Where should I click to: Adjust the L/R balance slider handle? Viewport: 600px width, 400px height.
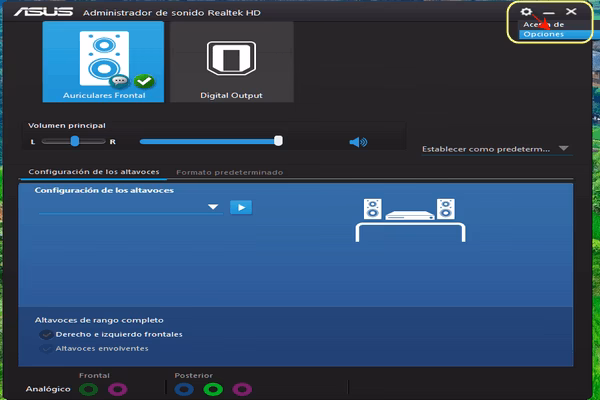click(75, 141)
